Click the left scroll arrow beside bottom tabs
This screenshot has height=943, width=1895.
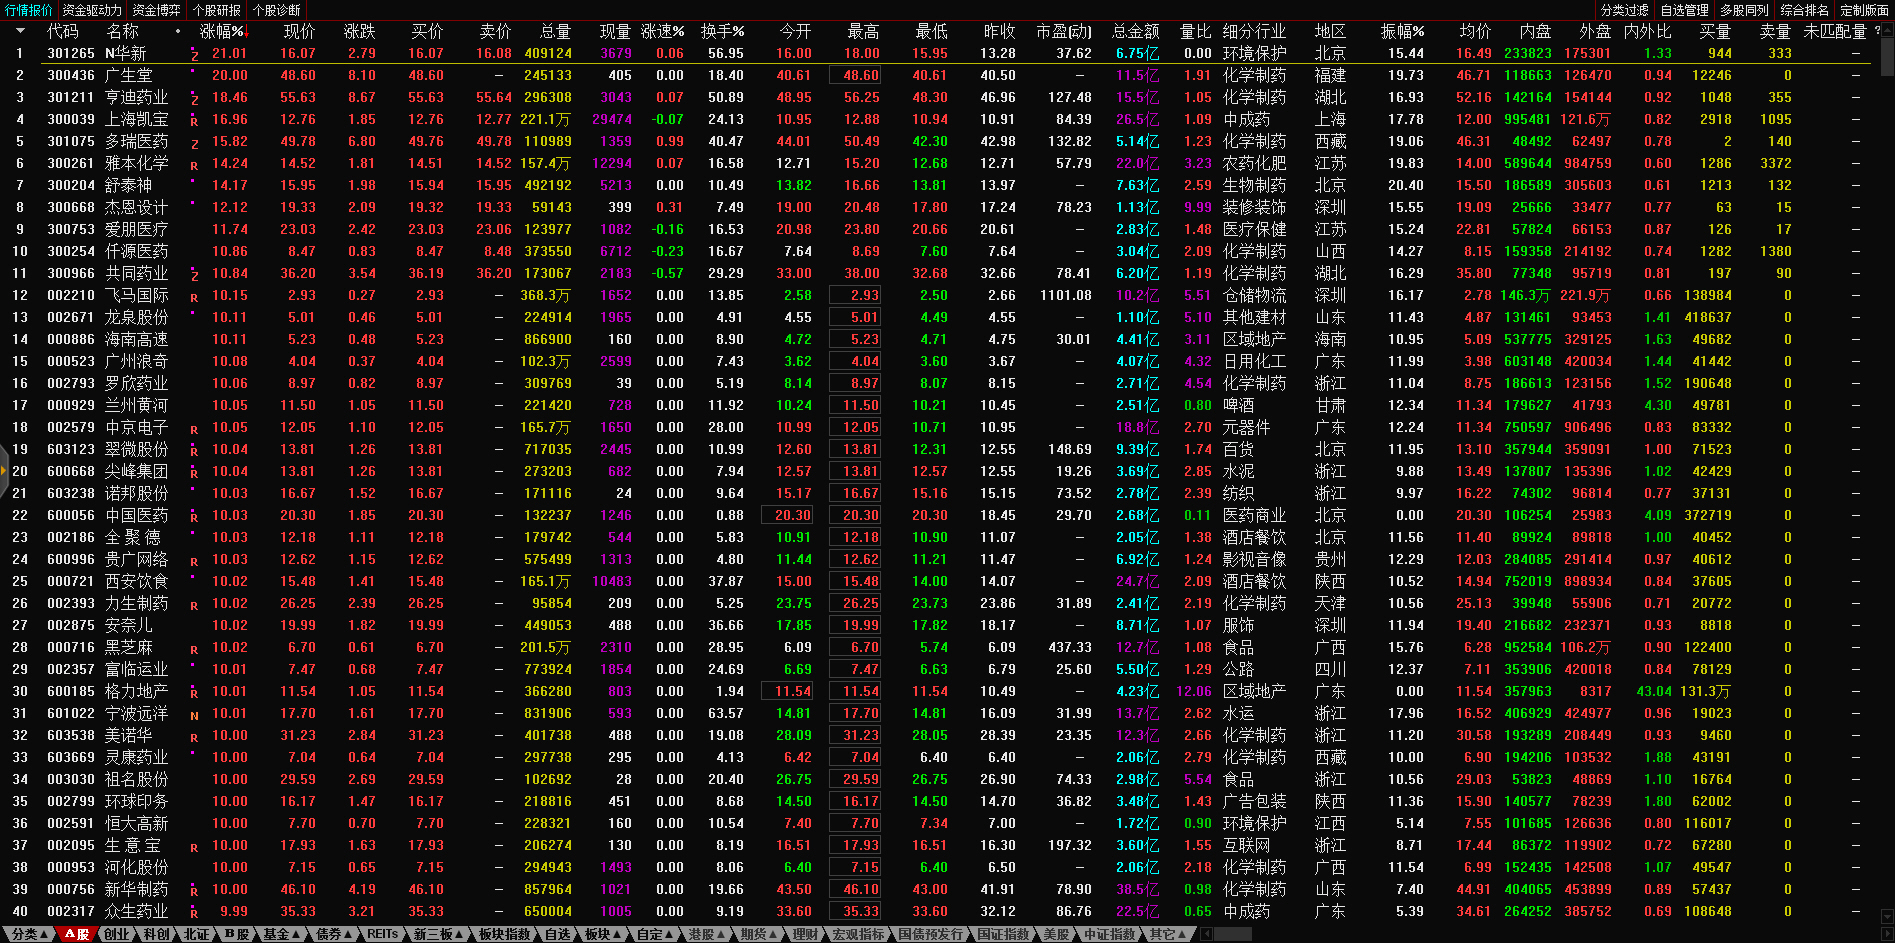tap(1206, 934)
